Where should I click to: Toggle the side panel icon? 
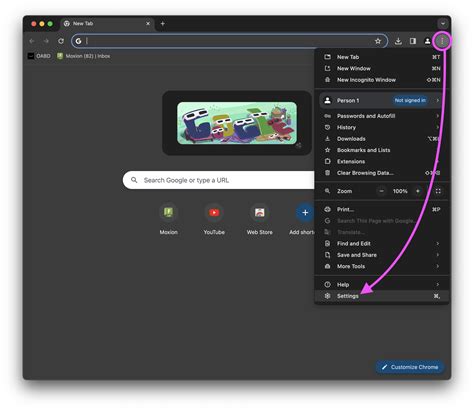413,41
